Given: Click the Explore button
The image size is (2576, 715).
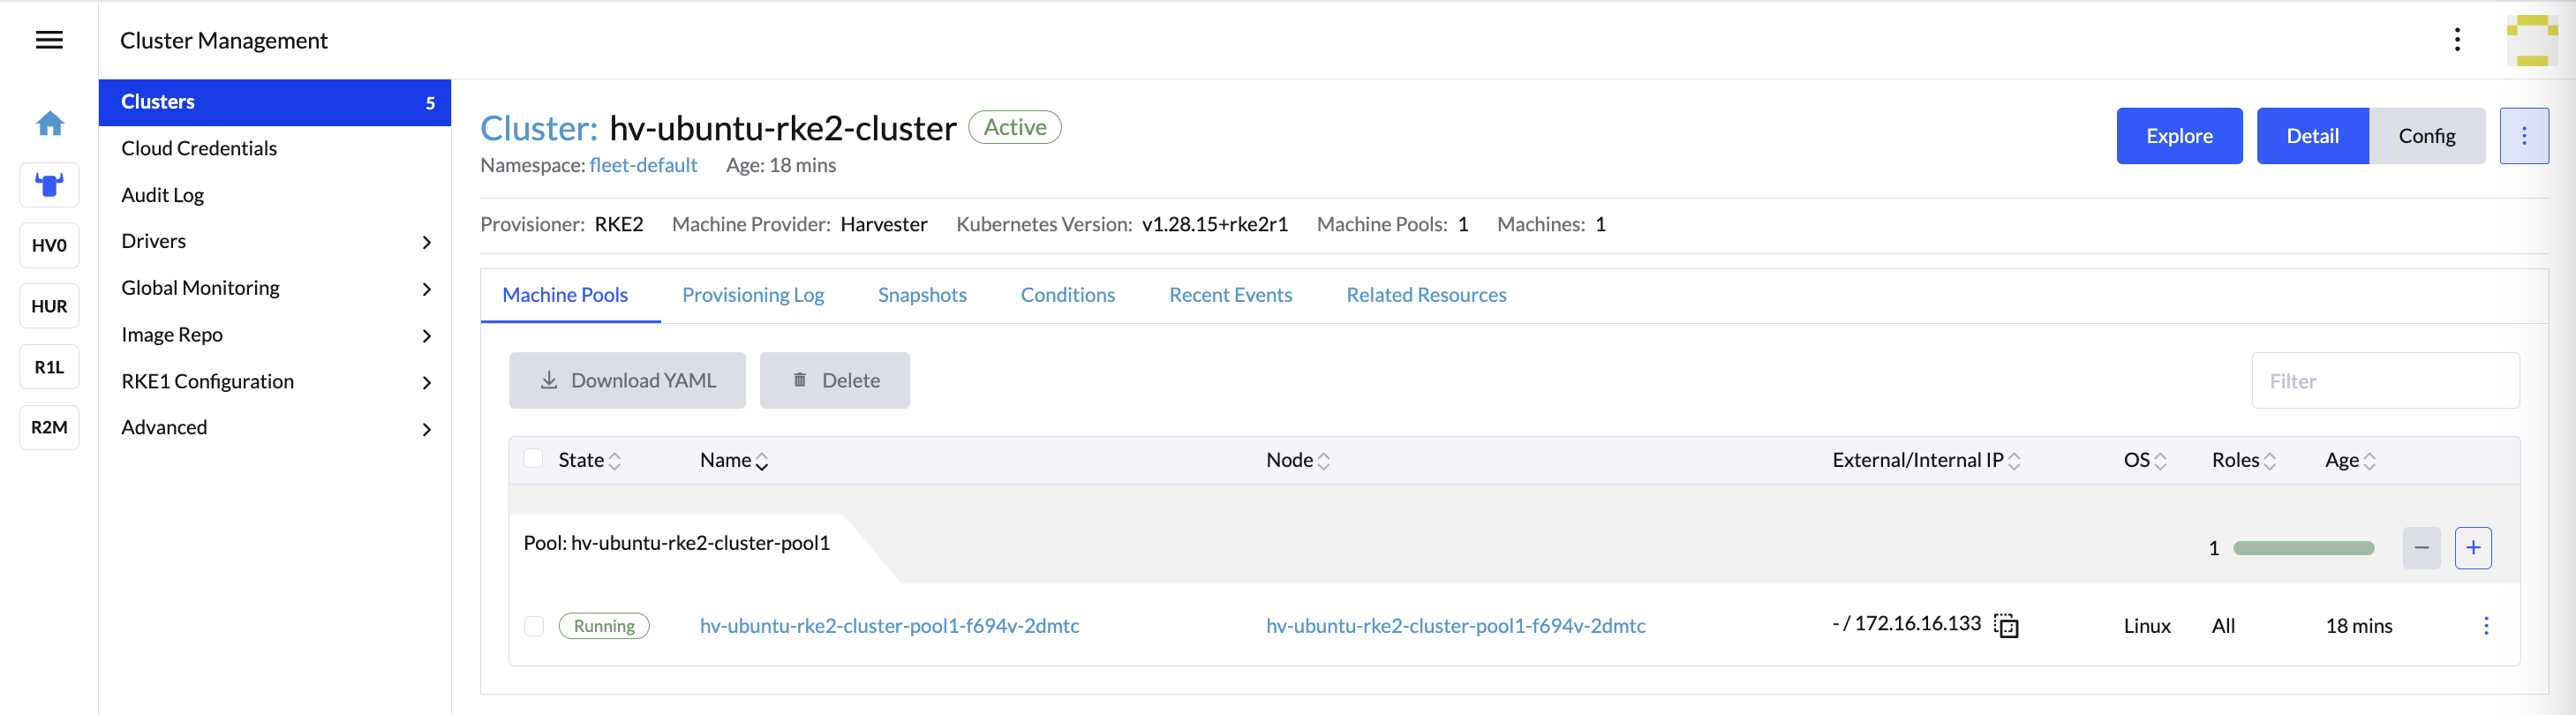Looking at the screenshot, I should [2178, 136].
